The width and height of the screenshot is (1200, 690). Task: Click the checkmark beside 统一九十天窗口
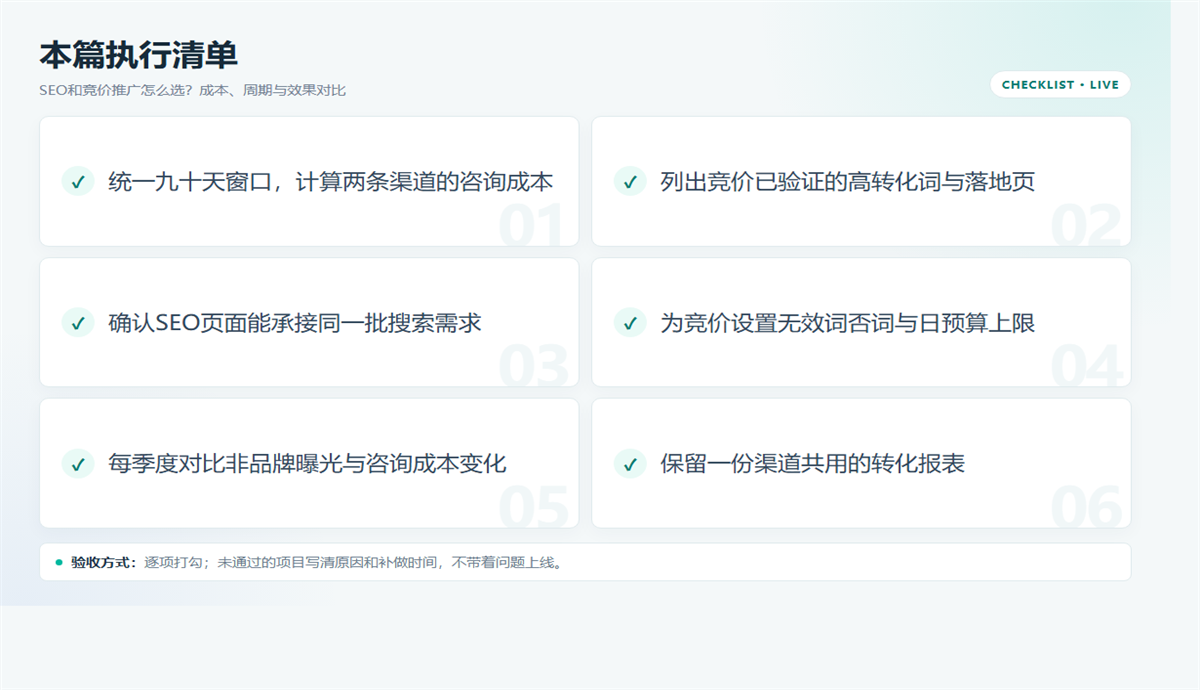pyautogui.click(x=78, y=182)
